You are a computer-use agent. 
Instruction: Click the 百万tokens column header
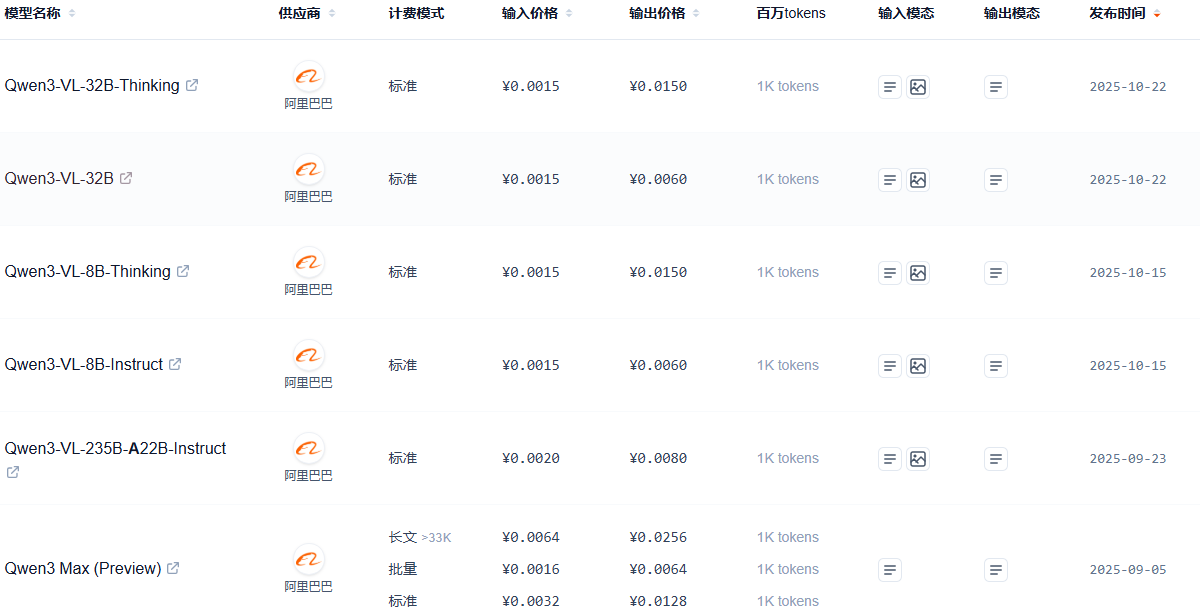(x=791, y=14)
